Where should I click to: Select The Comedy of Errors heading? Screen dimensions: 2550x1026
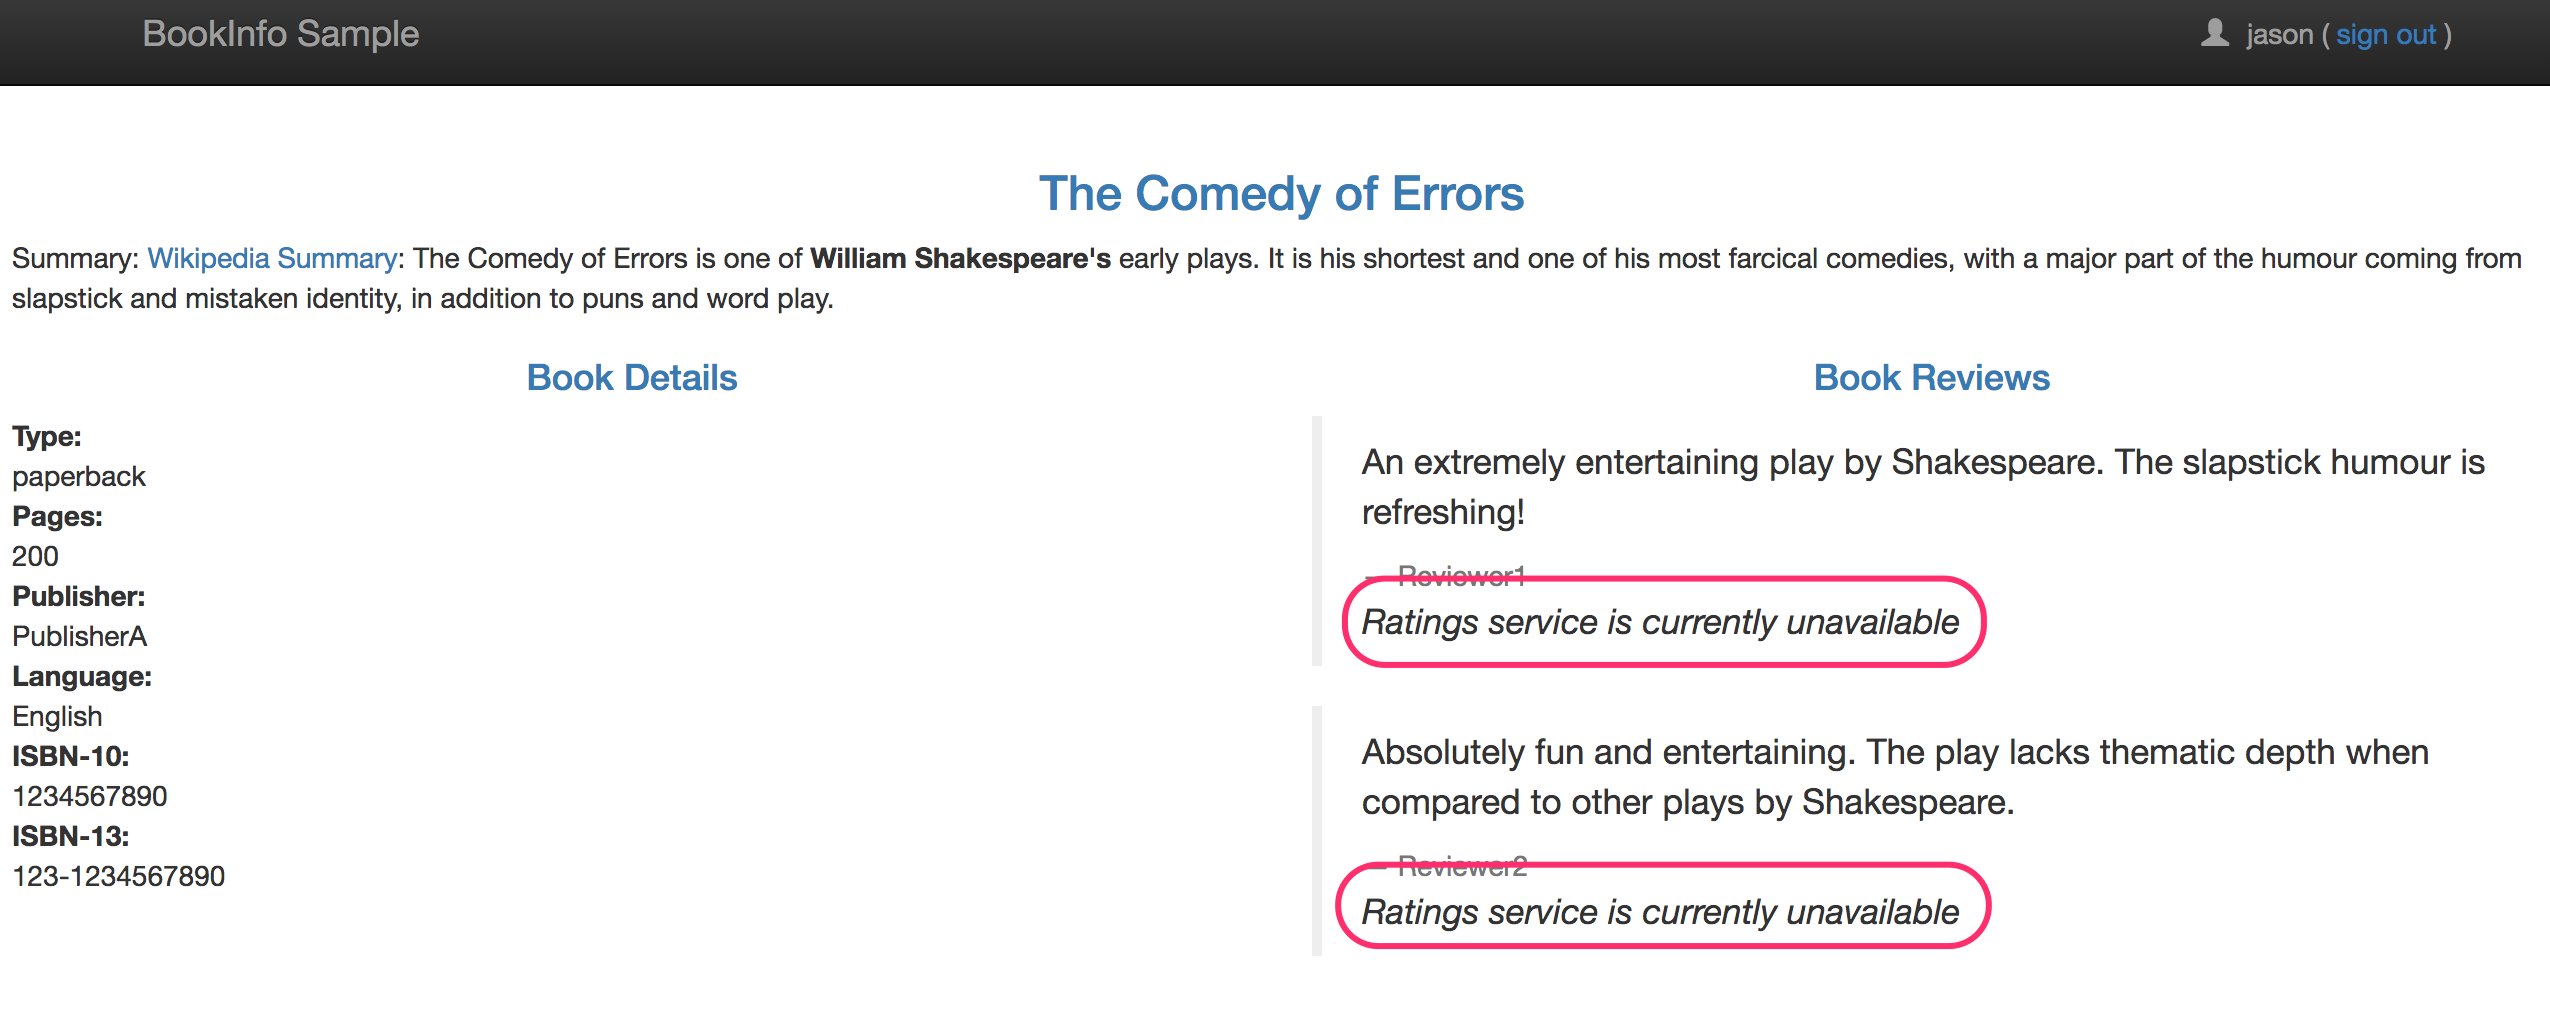tap(1281, 194)
